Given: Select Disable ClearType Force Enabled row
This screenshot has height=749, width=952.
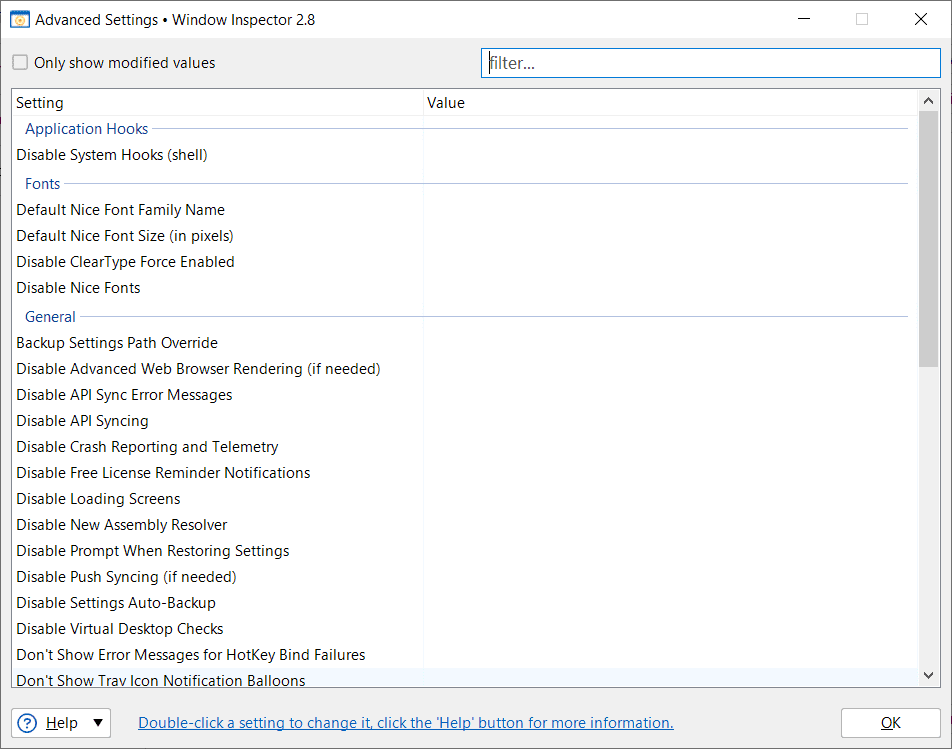Looking at the screenshot, I should point(125,262).
